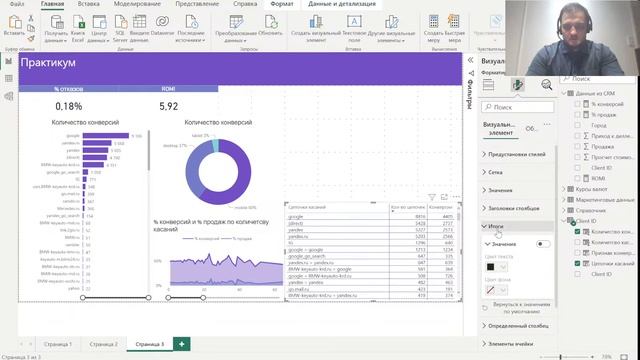This screenshot has height=360, width=640.
Task: Check the Продажа field checkbox
Action: [577, 146]
